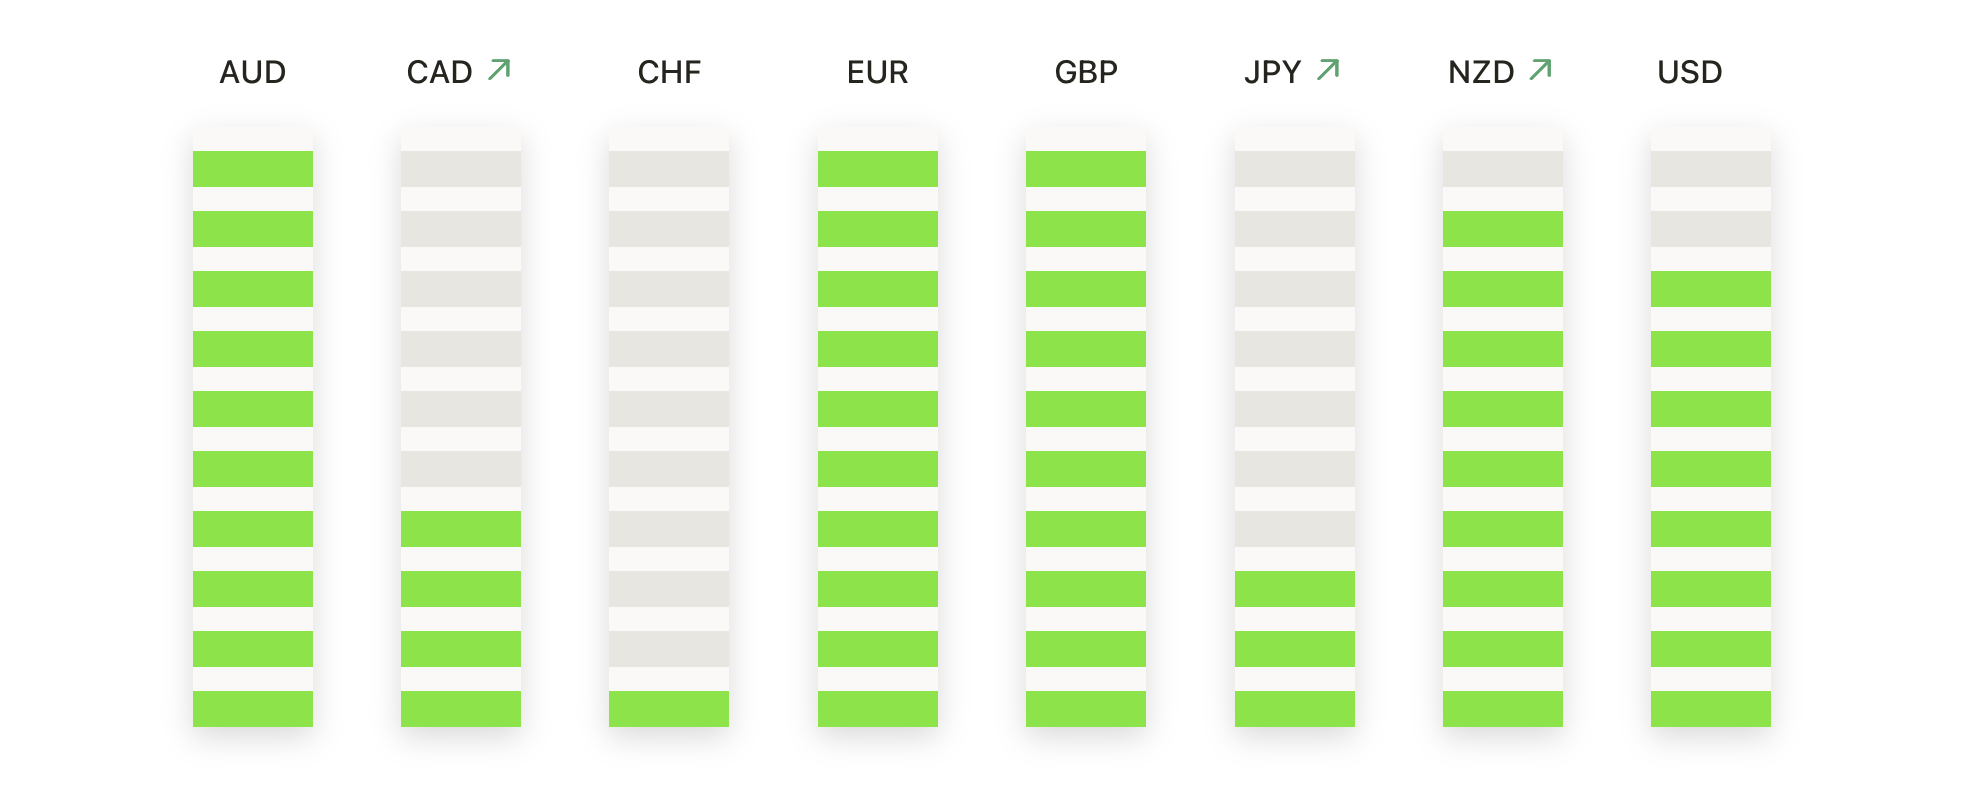
Task: Select the AUD currency label
Action: [253, 72]
